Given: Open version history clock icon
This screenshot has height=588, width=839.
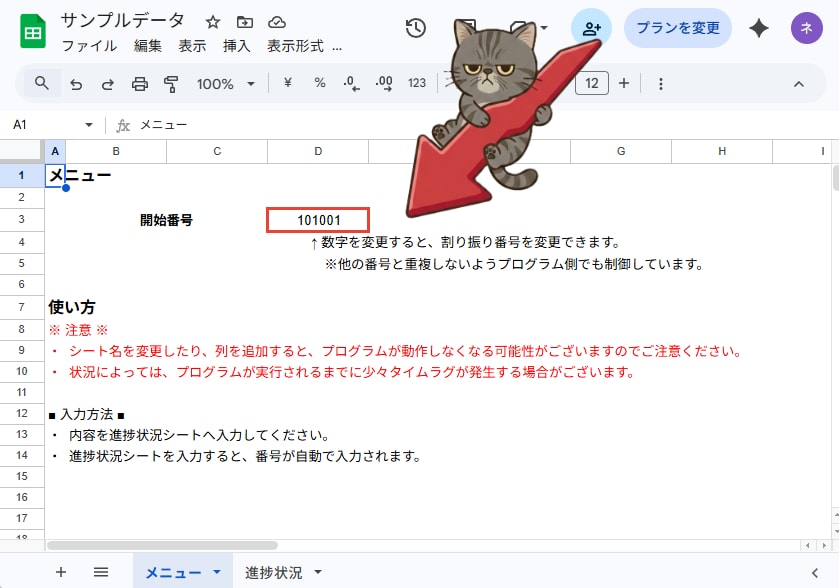Looking at the screenshot, I should pos(415,28).
